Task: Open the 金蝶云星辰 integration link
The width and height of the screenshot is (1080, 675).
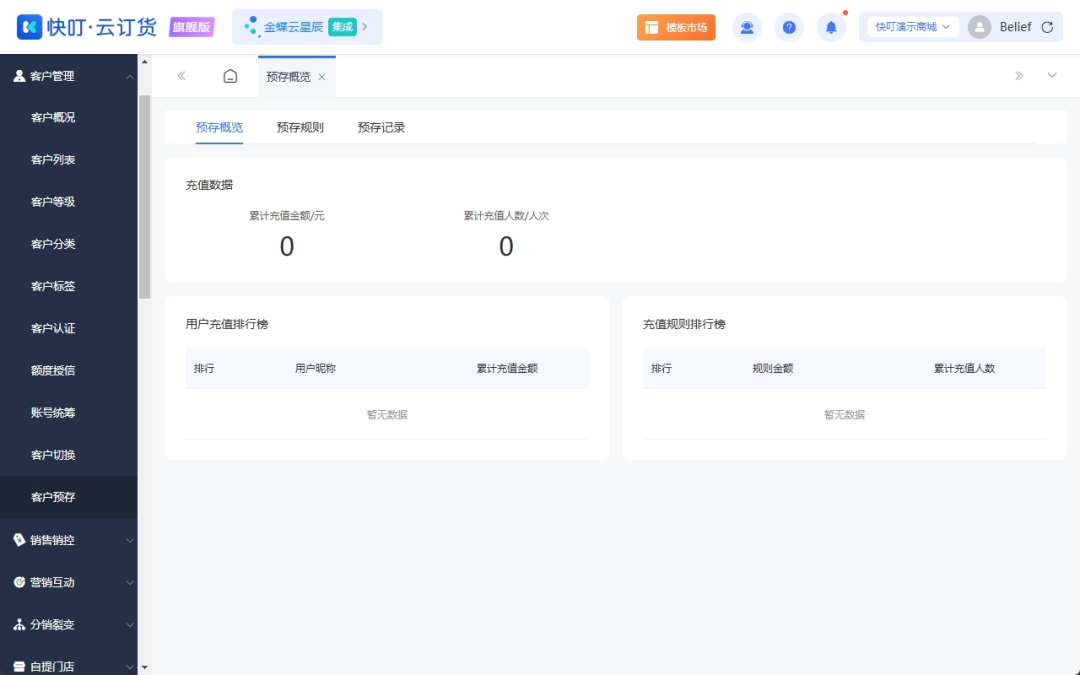Action: [306, 27]
